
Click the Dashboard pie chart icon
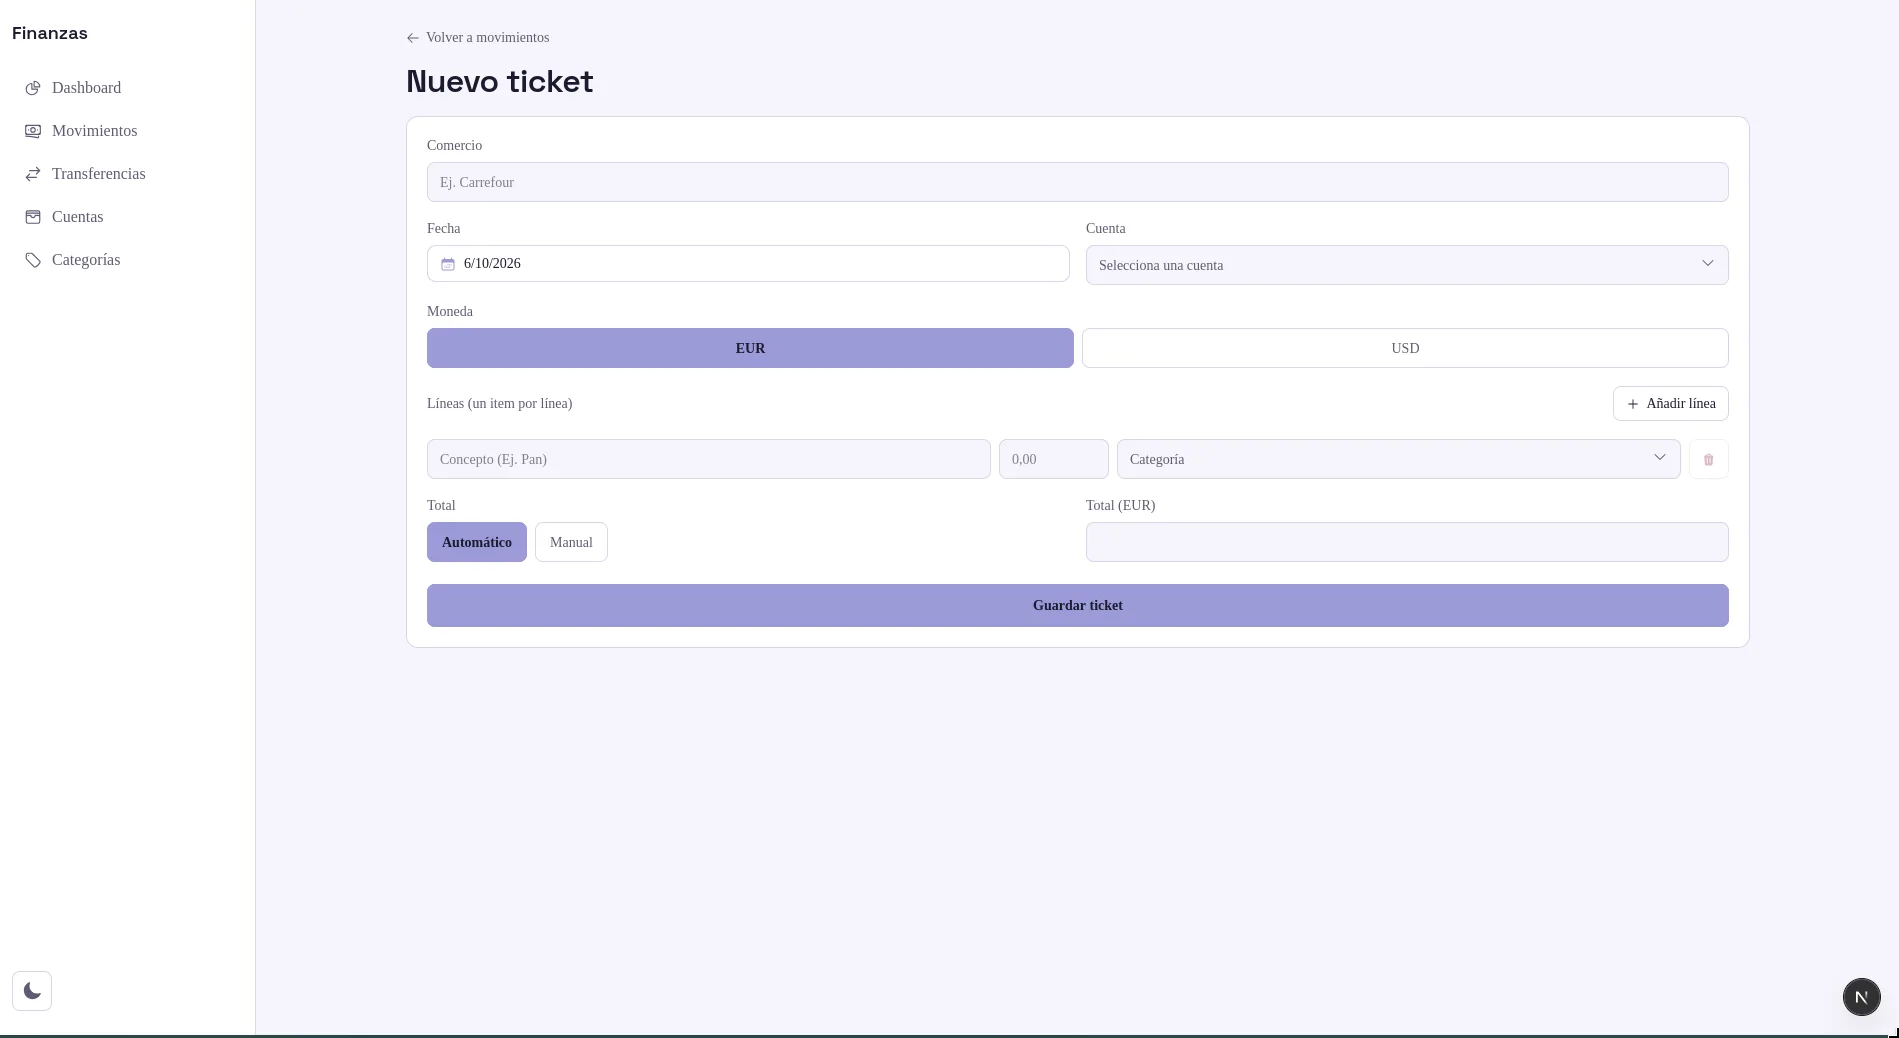33,88
